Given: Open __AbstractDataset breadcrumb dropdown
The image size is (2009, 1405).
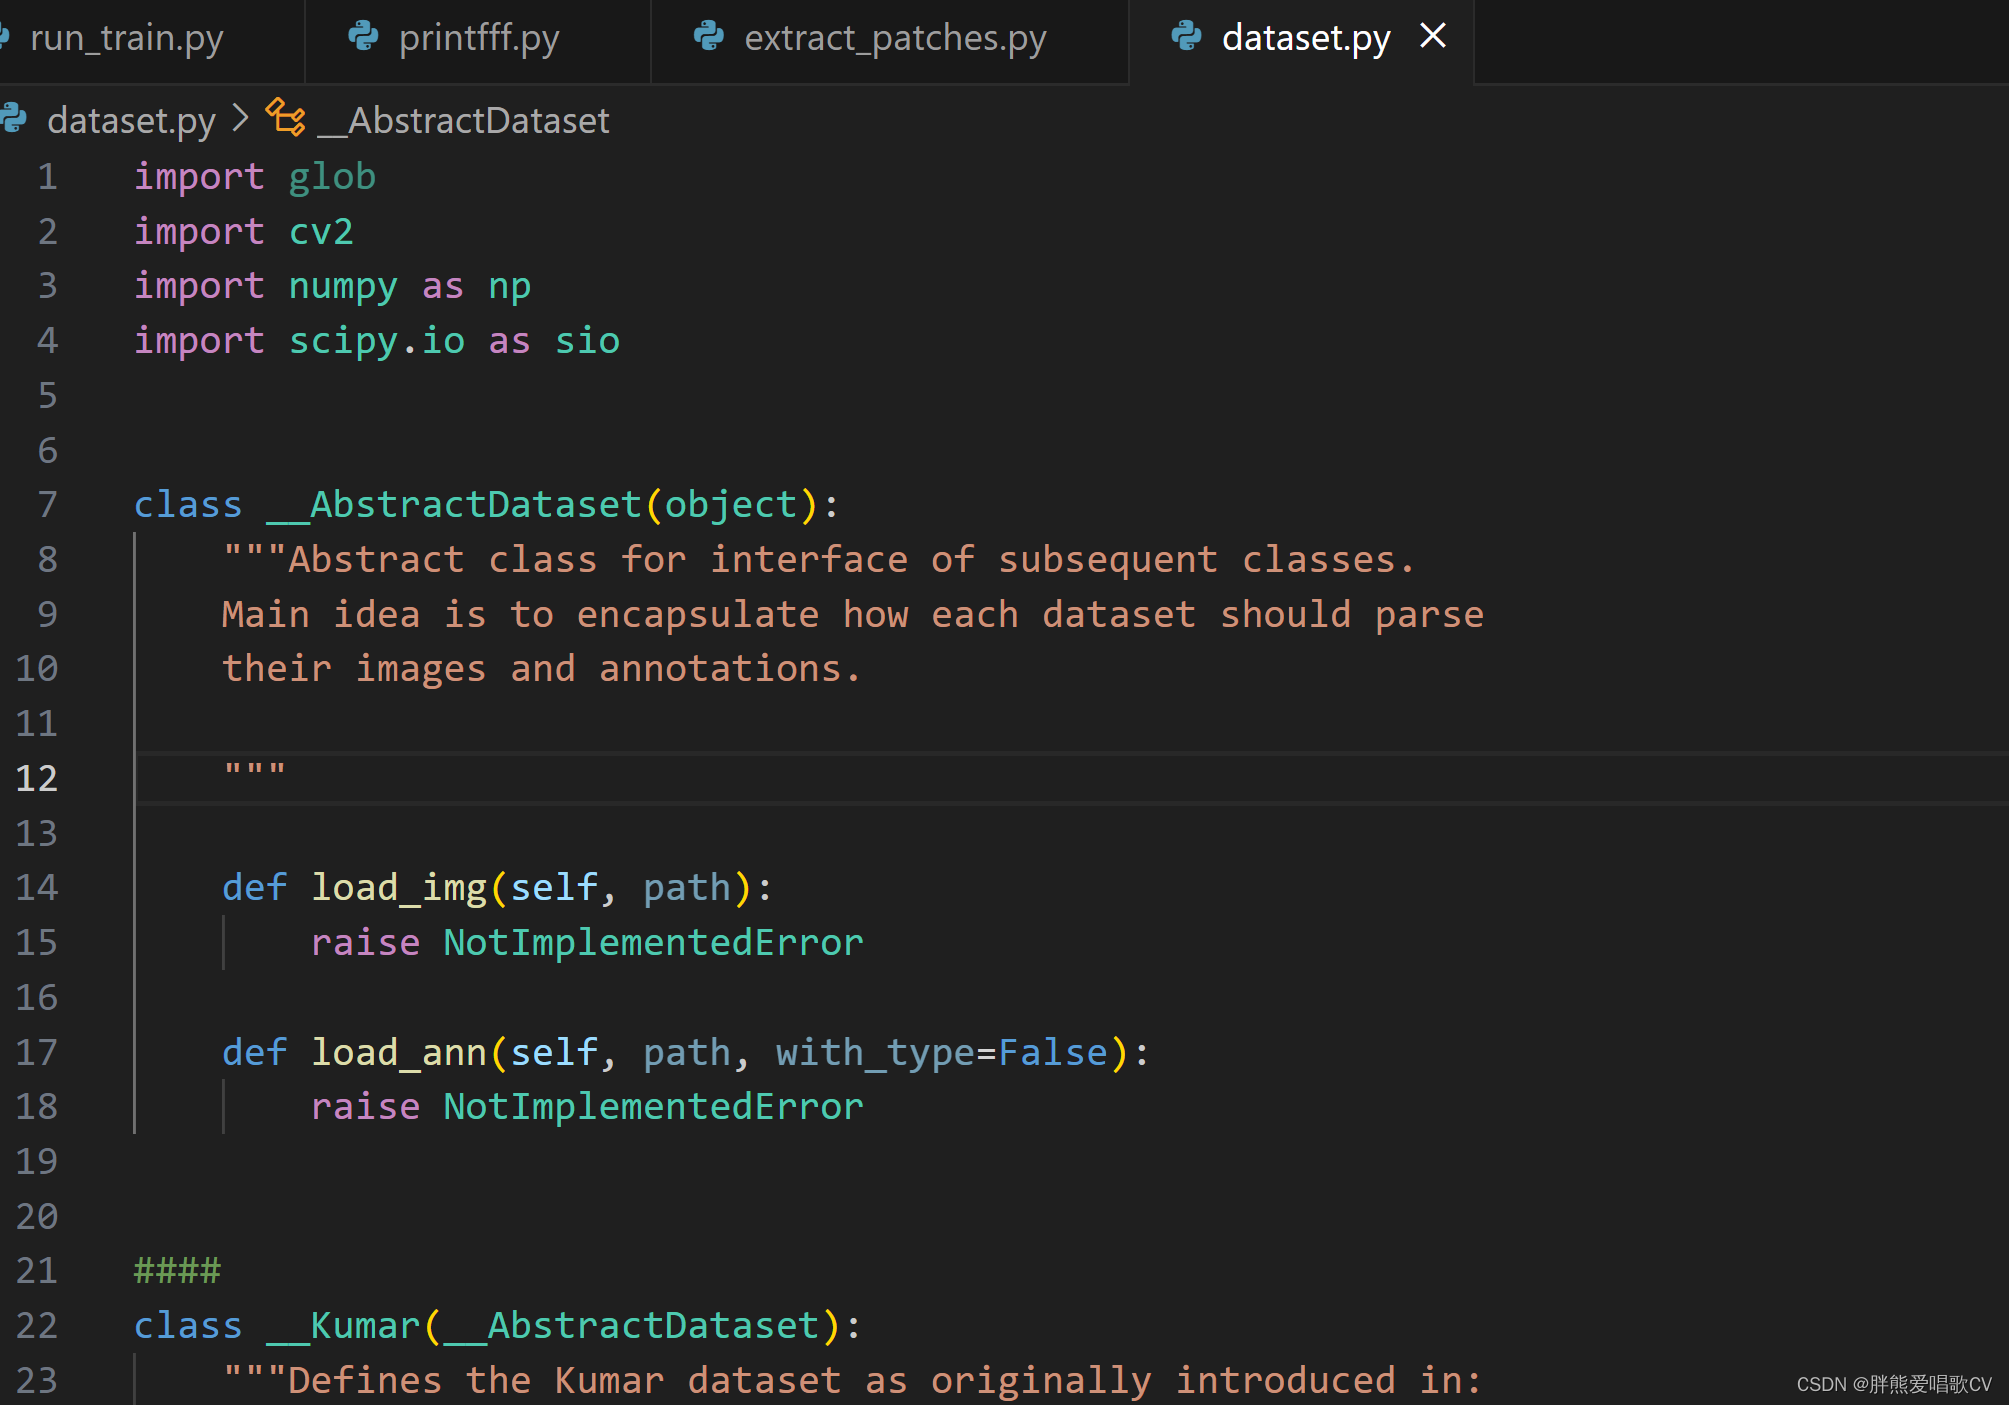Looking at the screenshot, I should (463, 121).
